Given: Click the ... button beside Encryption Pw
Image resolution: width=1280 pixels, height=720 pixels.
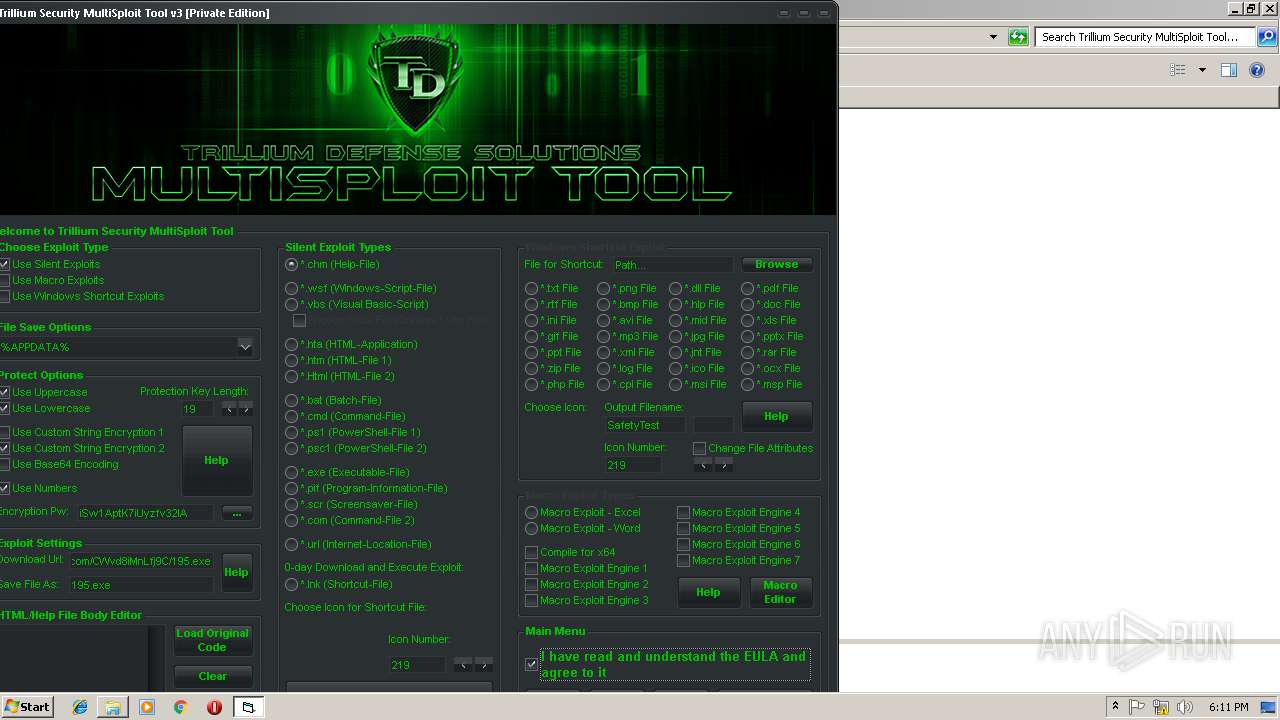Looking at the screenshot, I should 237,513.
